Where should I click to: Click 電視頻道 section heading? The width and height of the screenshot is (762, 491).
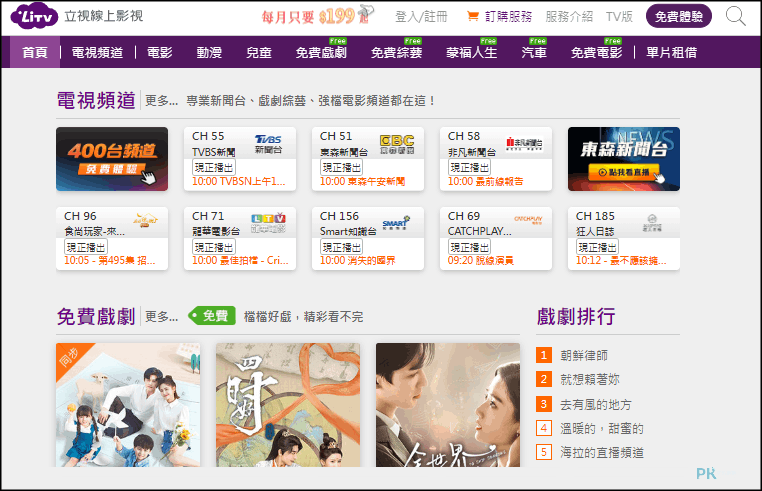pyautogui.click(x=96, y=100)
